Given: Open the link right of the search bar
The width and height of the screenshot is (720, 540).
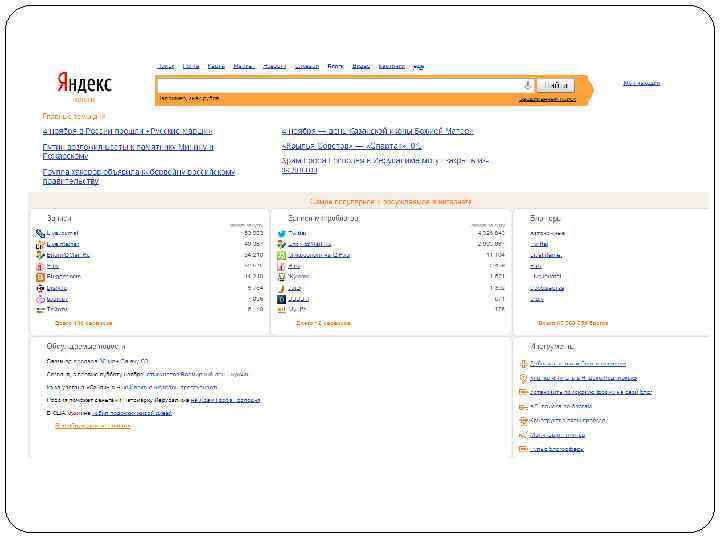Looking at the screenshot, I should pyautogui.click(x=641, y=83).
